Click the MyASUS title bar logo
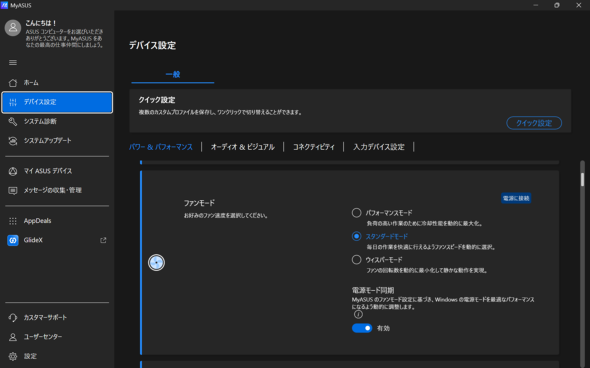 [x=5, y=5]
